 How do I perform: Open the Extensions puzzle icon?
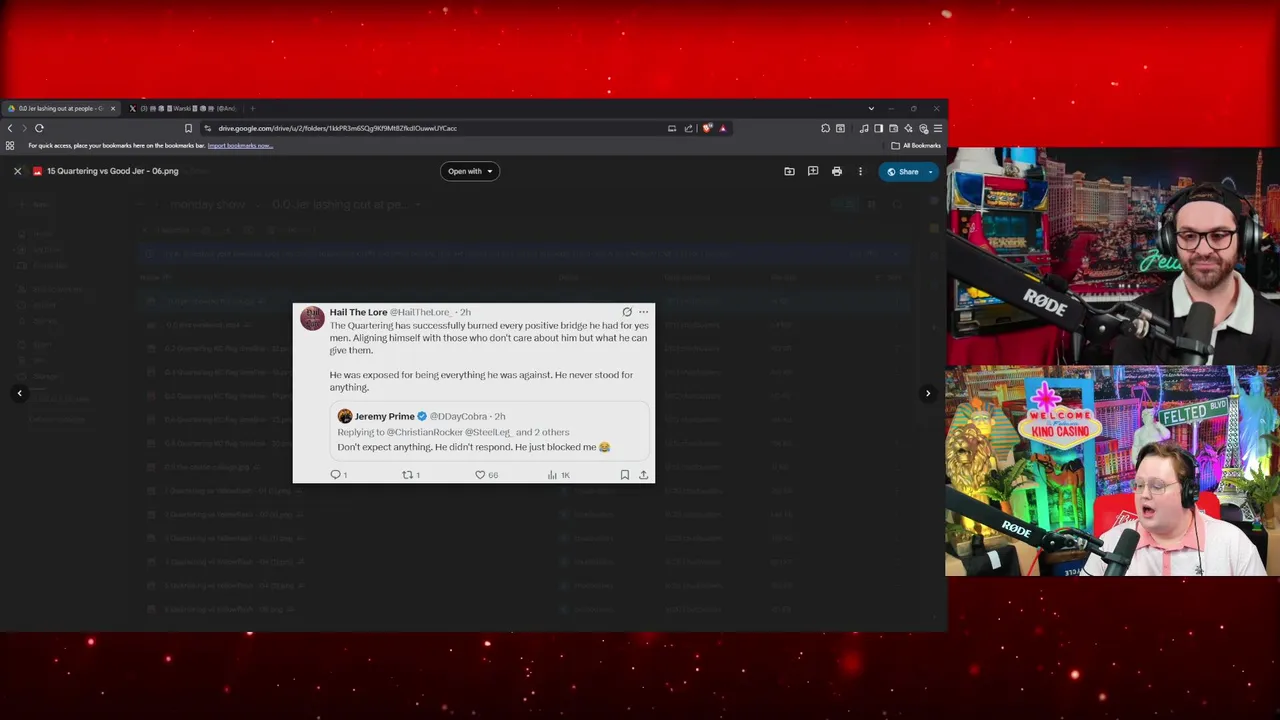(x=825, y=128)
